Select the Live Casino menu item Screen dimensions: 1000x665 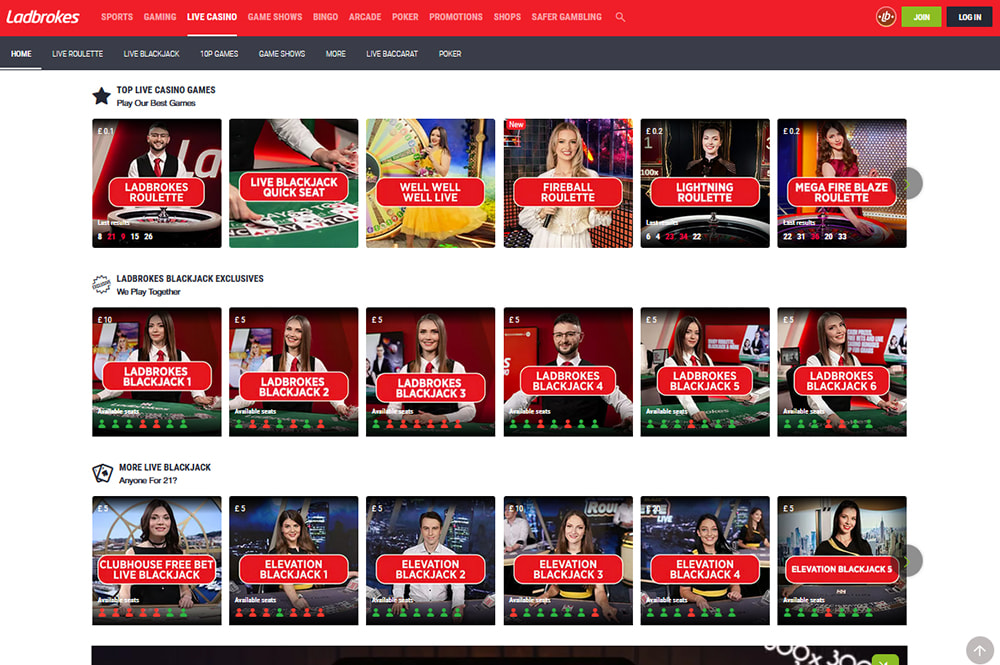212,17
